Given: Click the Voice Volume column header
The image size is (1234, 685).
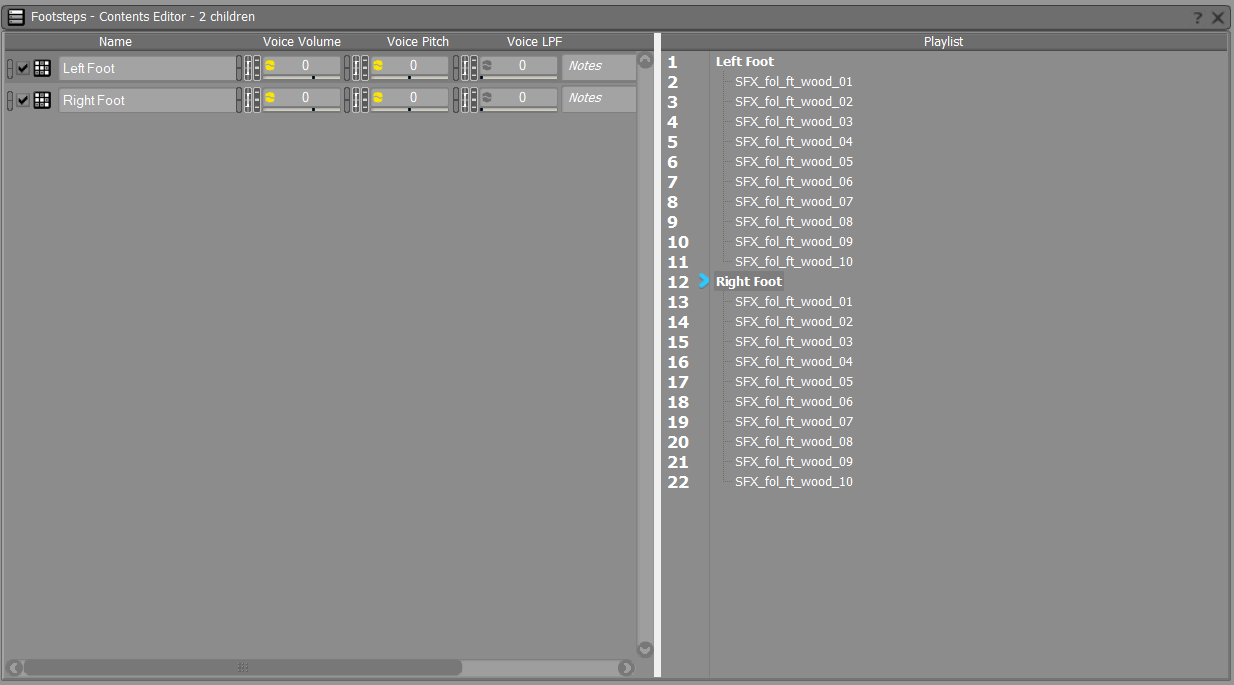Looking at the screenshot, I should click(x=302, y=42).
